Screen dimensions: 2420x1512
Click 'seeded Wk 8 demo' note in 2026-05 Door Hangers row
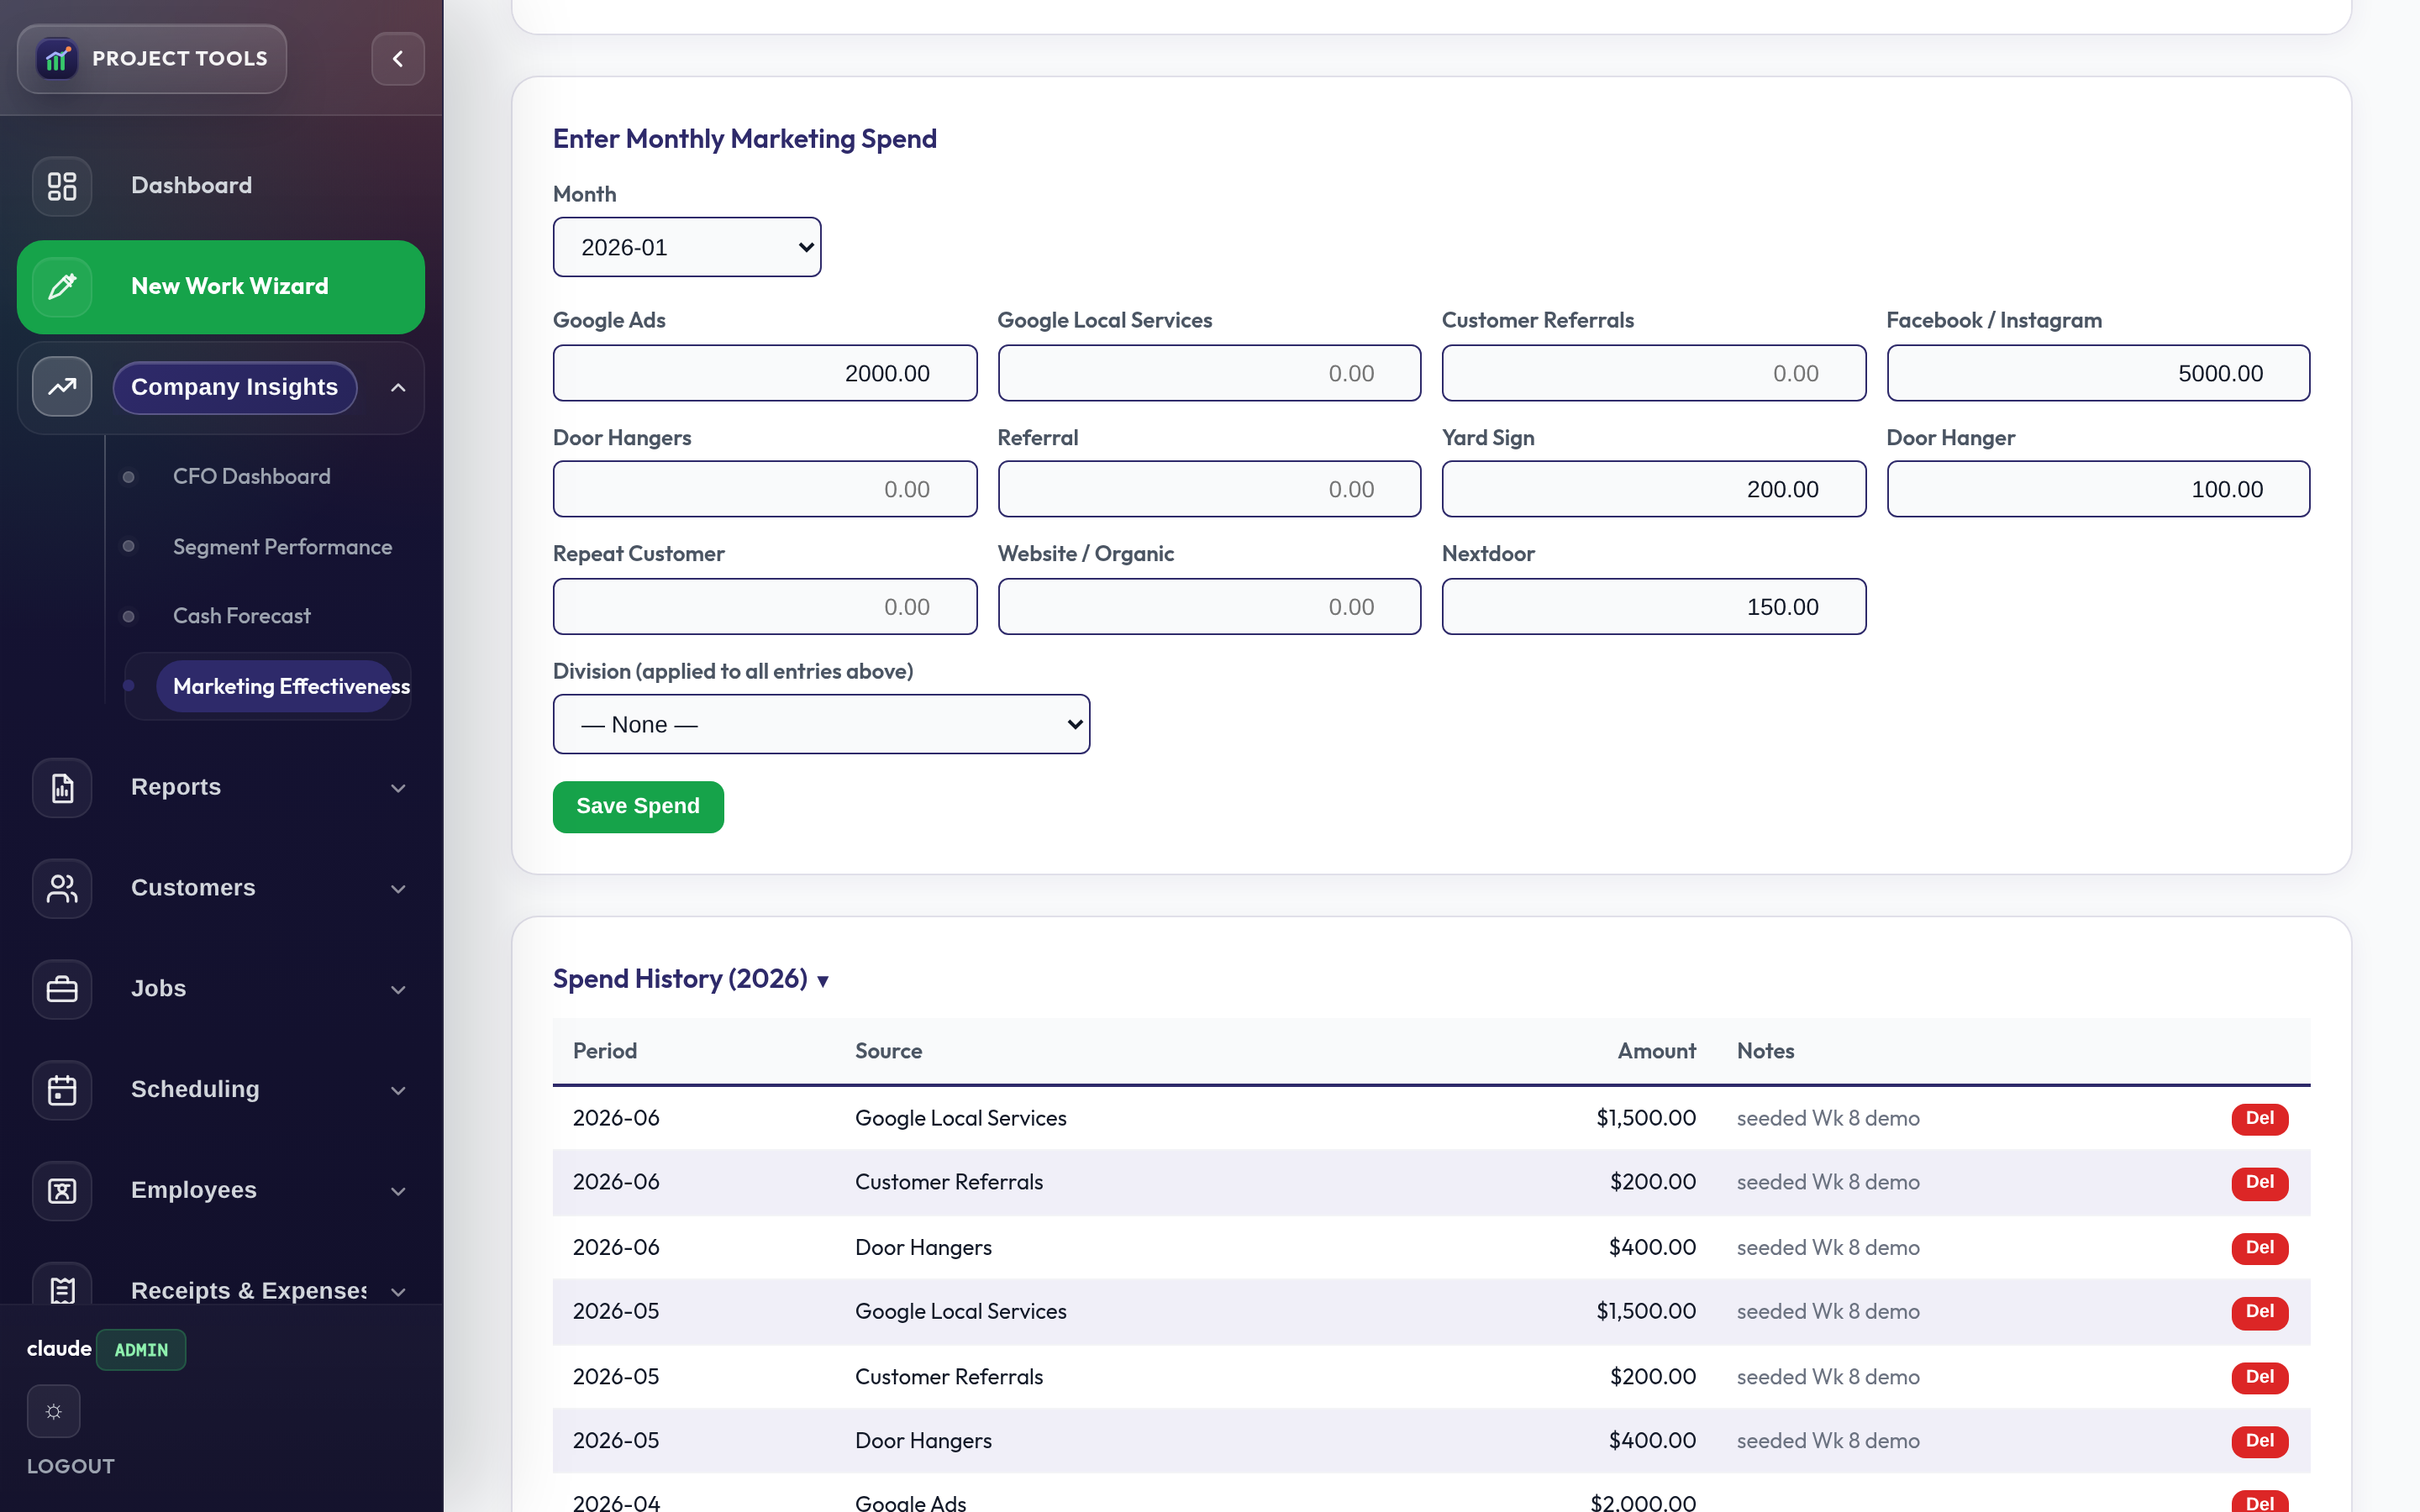click(1828, 1440)
